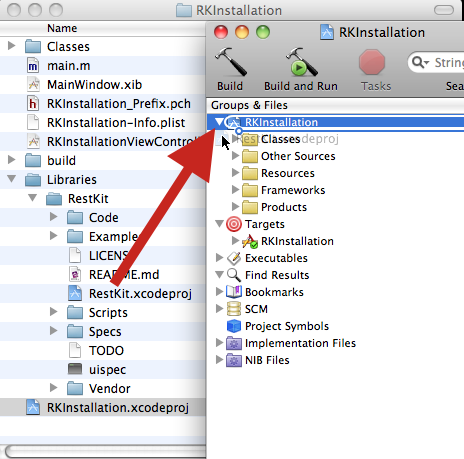464x459 pixels.
Task: Open Project Symbols blue cube
Action: [234, 326]
